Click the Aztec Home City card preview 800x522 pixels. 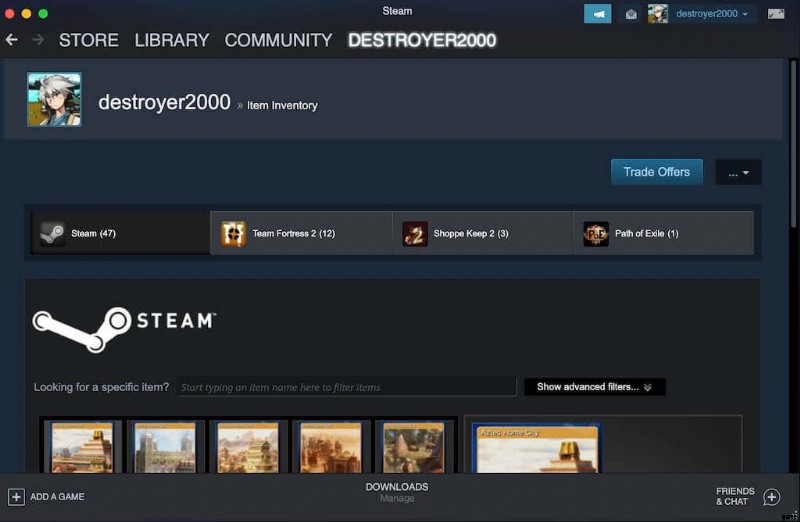(536, 448)
